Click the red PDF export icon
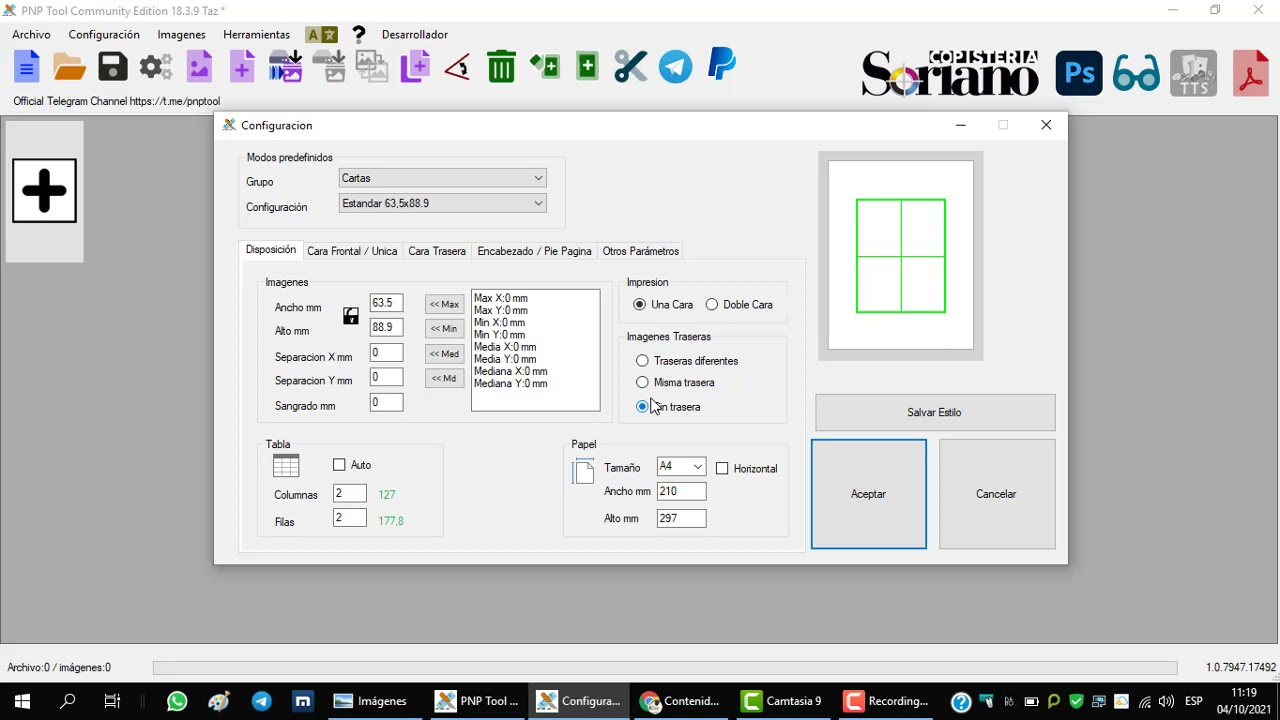This screenshot has width=1280, height=720. pos(1251,73)
